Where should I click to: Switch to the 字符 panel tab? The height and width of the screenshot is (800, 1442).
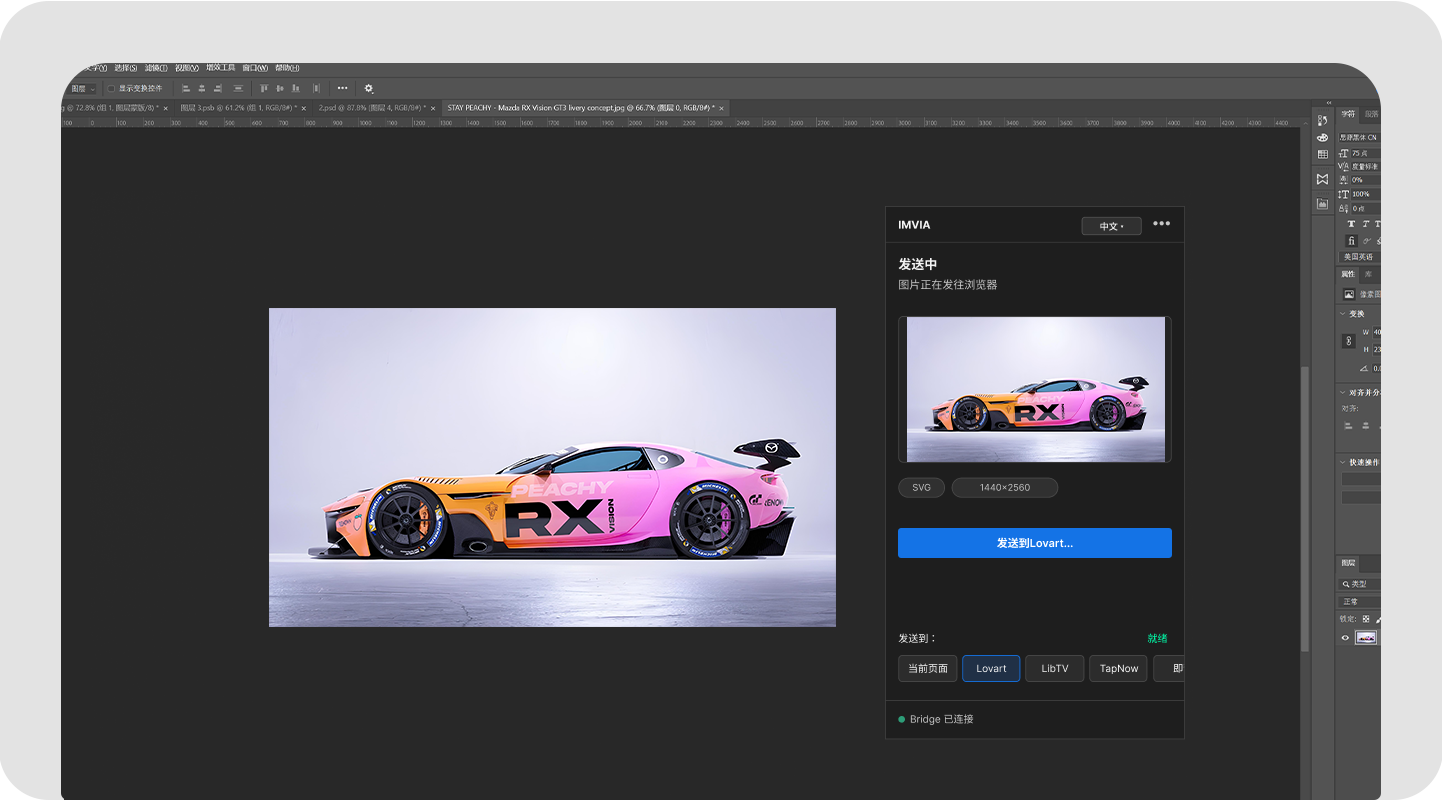tap(1349, 114)
